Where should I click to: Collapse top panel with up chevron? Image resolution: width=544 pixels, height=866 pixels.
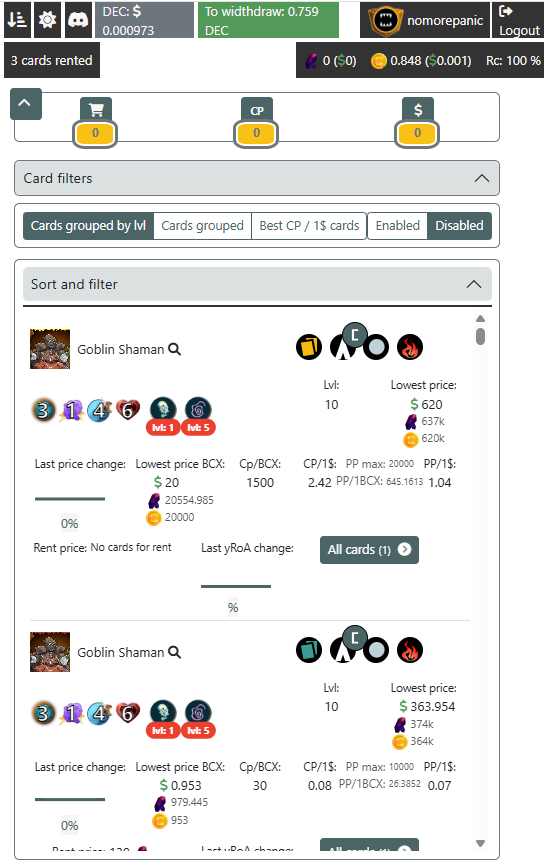(x=25, y=104)
